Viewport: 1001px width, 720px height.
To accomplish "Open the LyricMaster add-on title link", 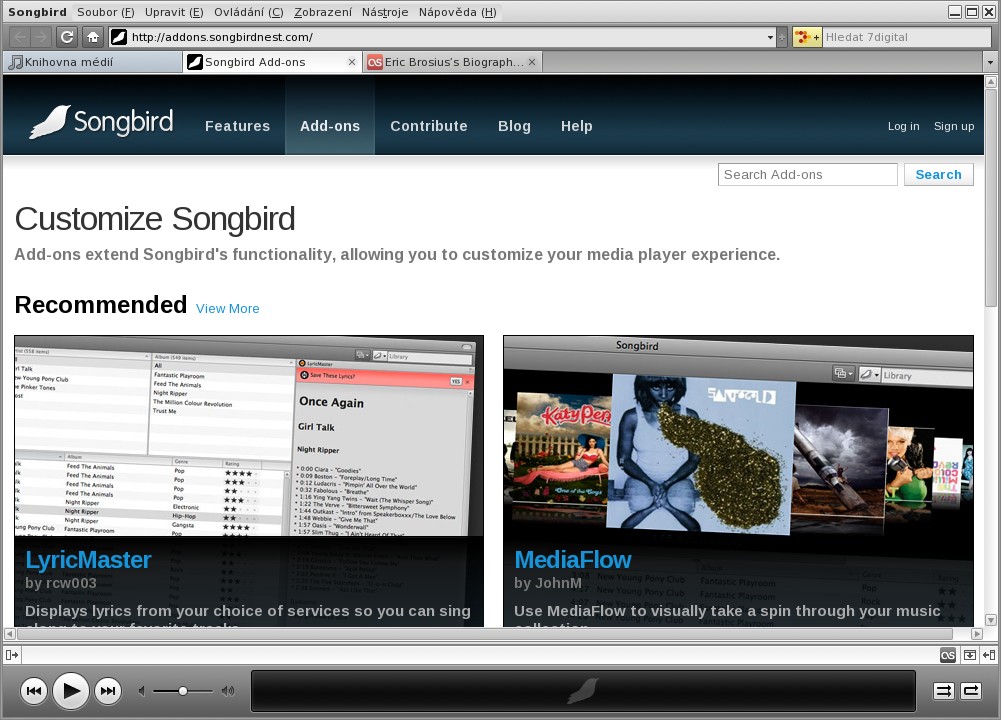I will pyautogui.click(x=88, y=560).
